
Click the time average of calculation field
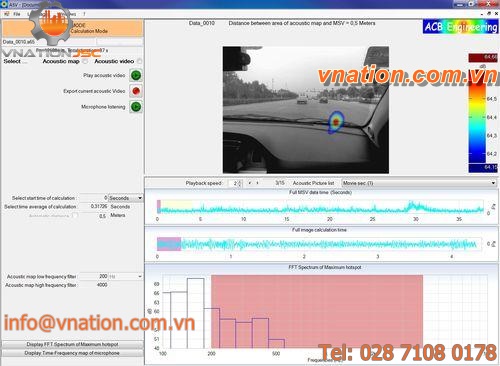coord(93,207)
